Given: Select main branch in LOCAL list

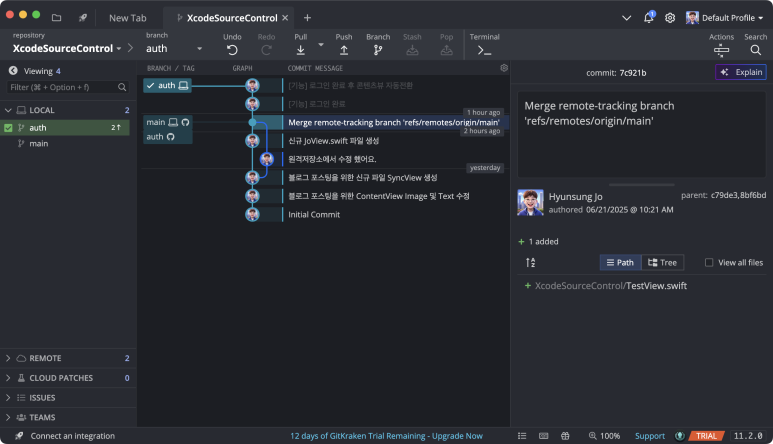Looking at the screenshot, I should (38, 143).
